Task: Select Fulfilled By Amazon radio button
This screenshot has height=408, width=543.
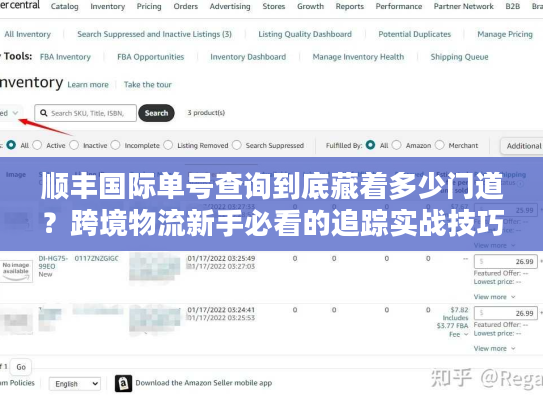Action: tap(397, 145)
